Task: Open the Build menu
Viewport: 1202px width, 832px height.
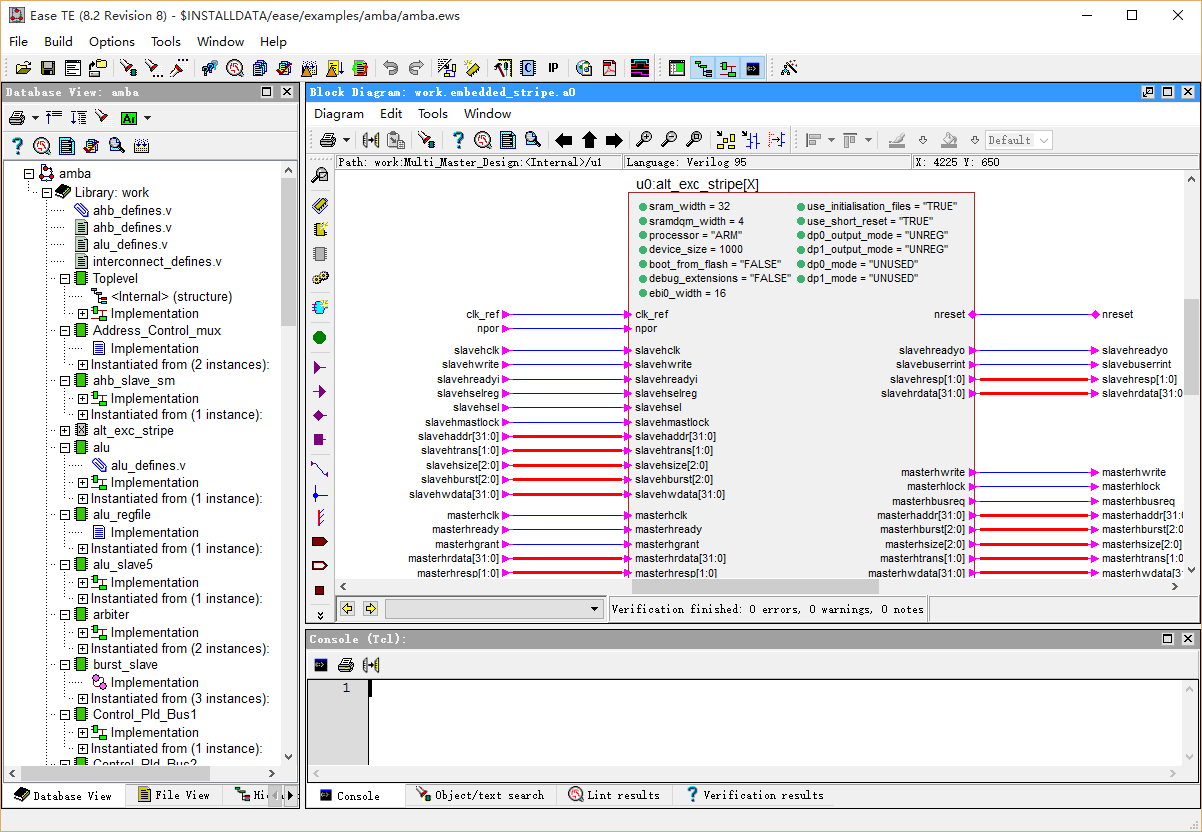Action: tap(58, 41)
